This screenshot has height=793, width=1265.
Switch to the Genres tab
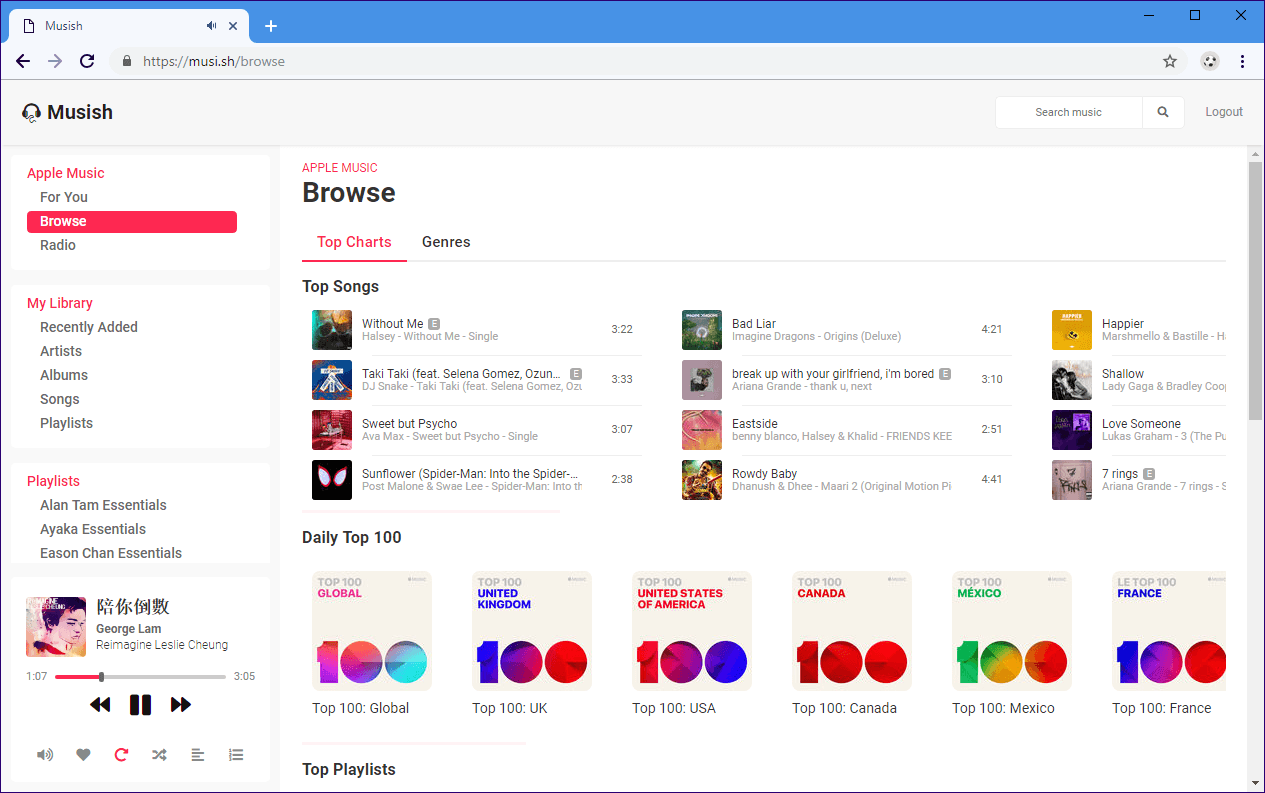coord(446,242)
